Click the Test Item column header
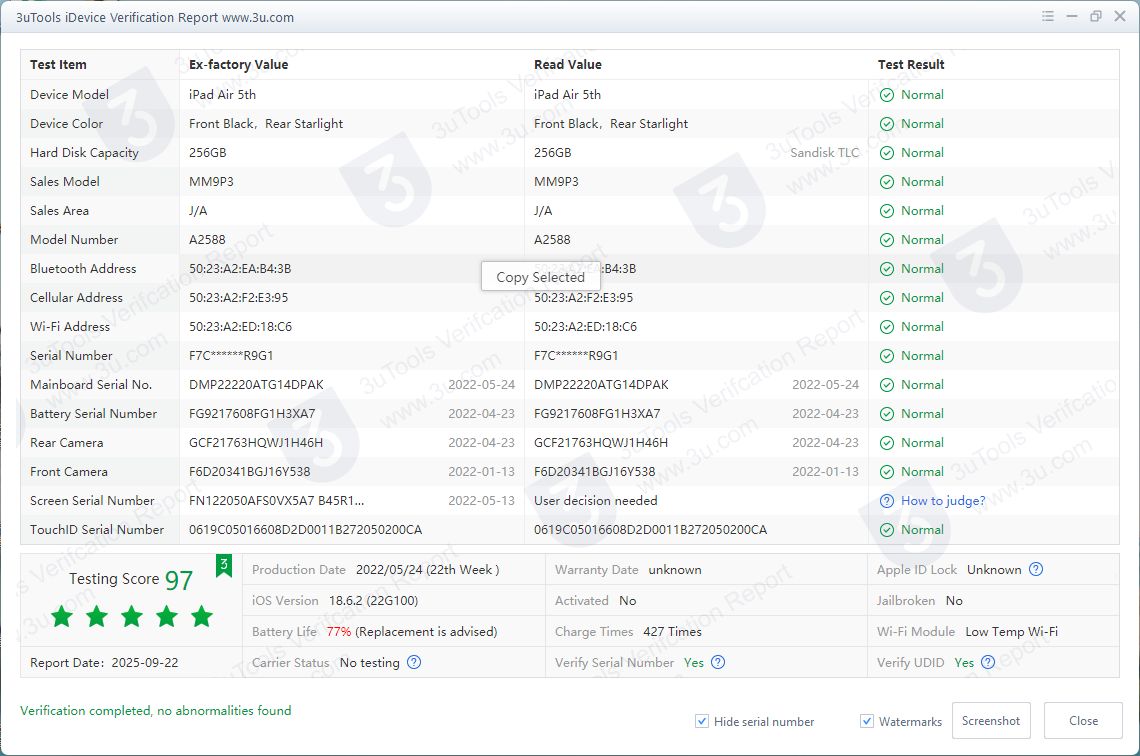 [58, 65]
